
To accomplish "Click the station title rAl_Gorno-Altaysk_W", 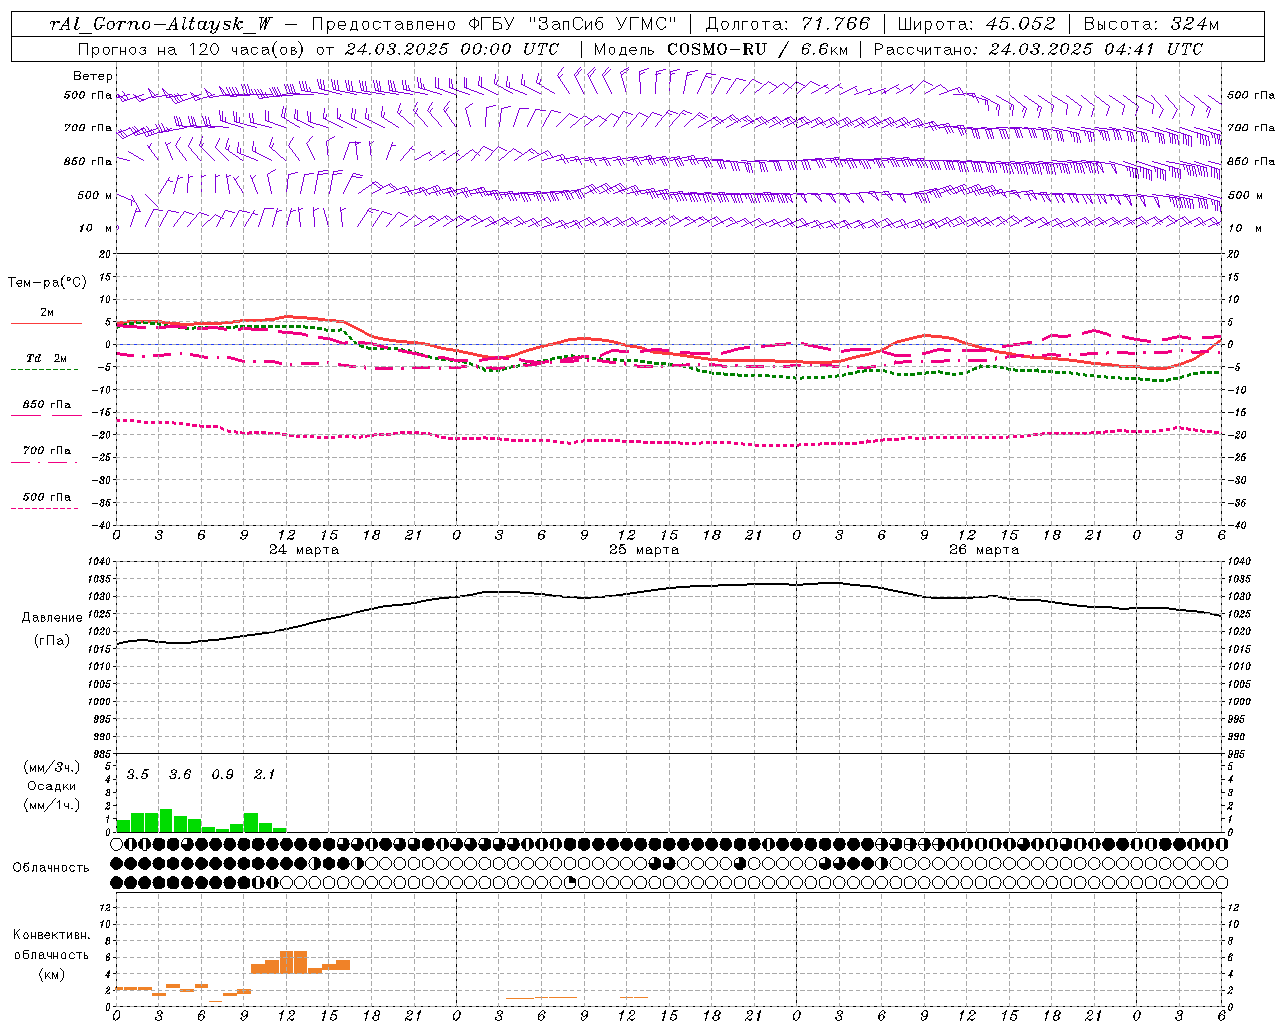I will click(160, 24).
